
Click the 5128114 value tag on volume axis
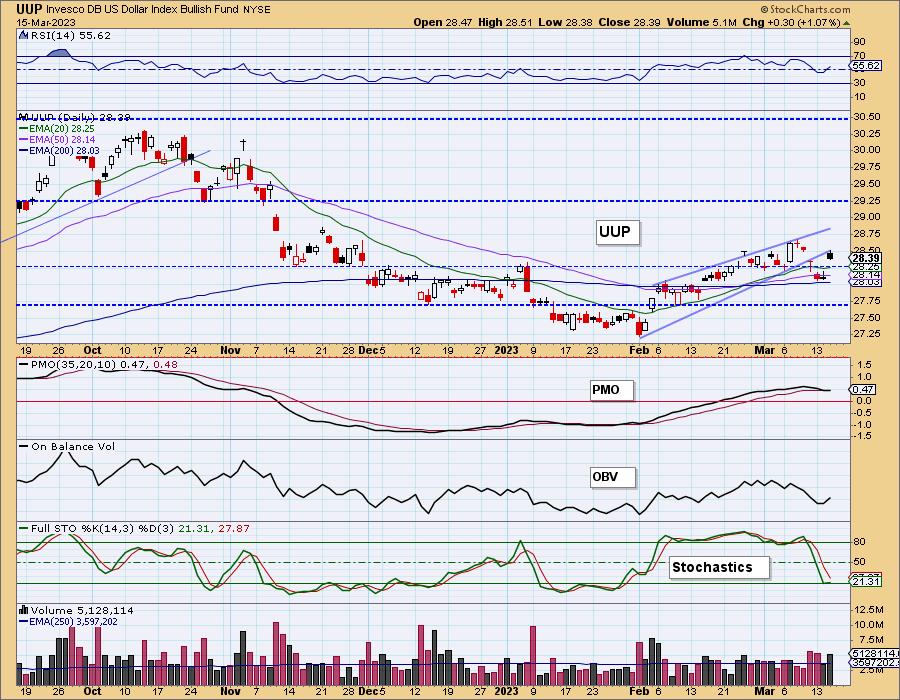pos(876,654)
